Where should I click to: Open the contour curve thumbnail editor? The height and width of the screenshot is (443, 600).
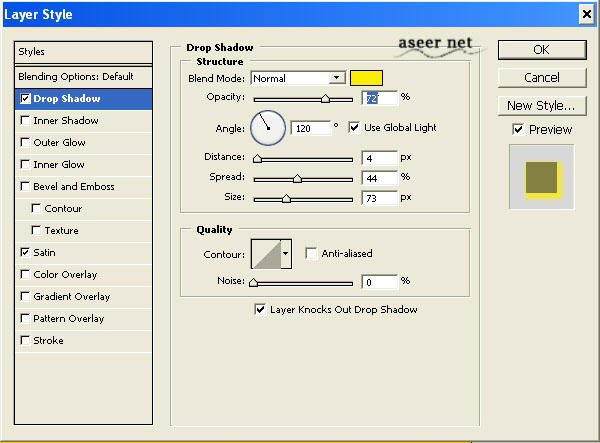tap(266, 254)
